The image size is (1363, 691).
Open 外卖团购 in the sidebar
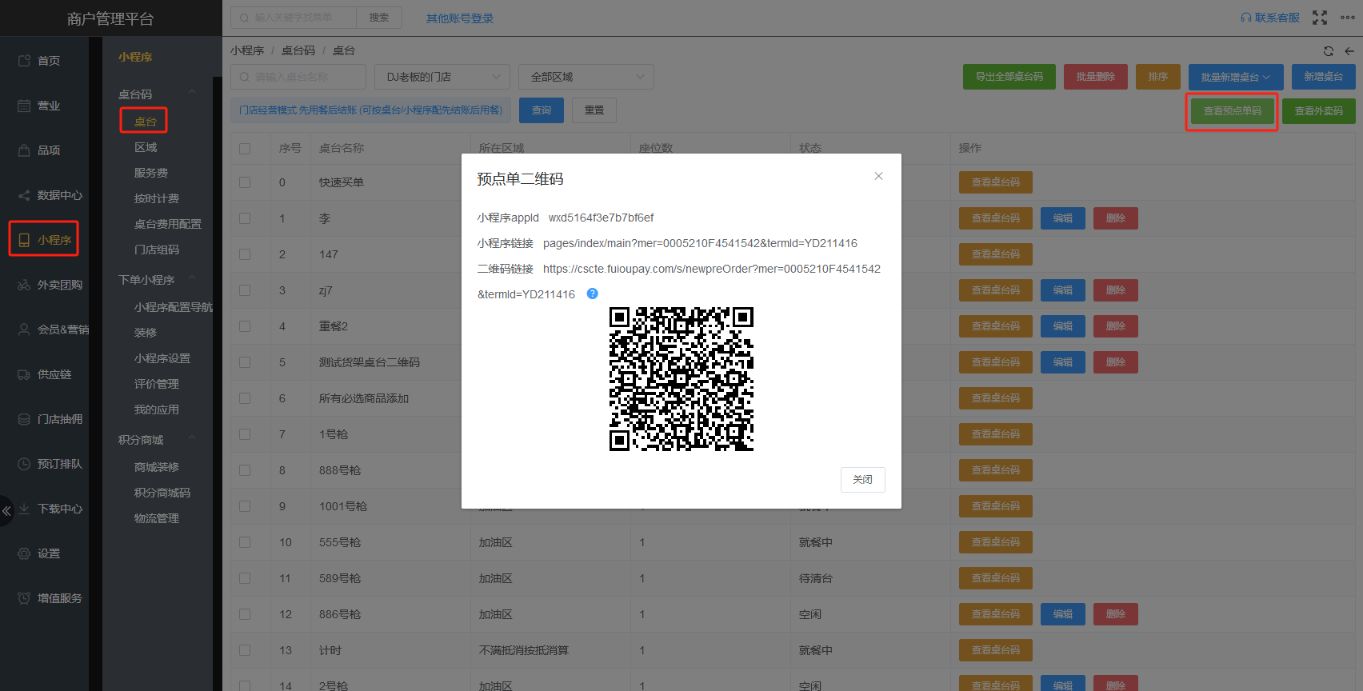point(50,285)
